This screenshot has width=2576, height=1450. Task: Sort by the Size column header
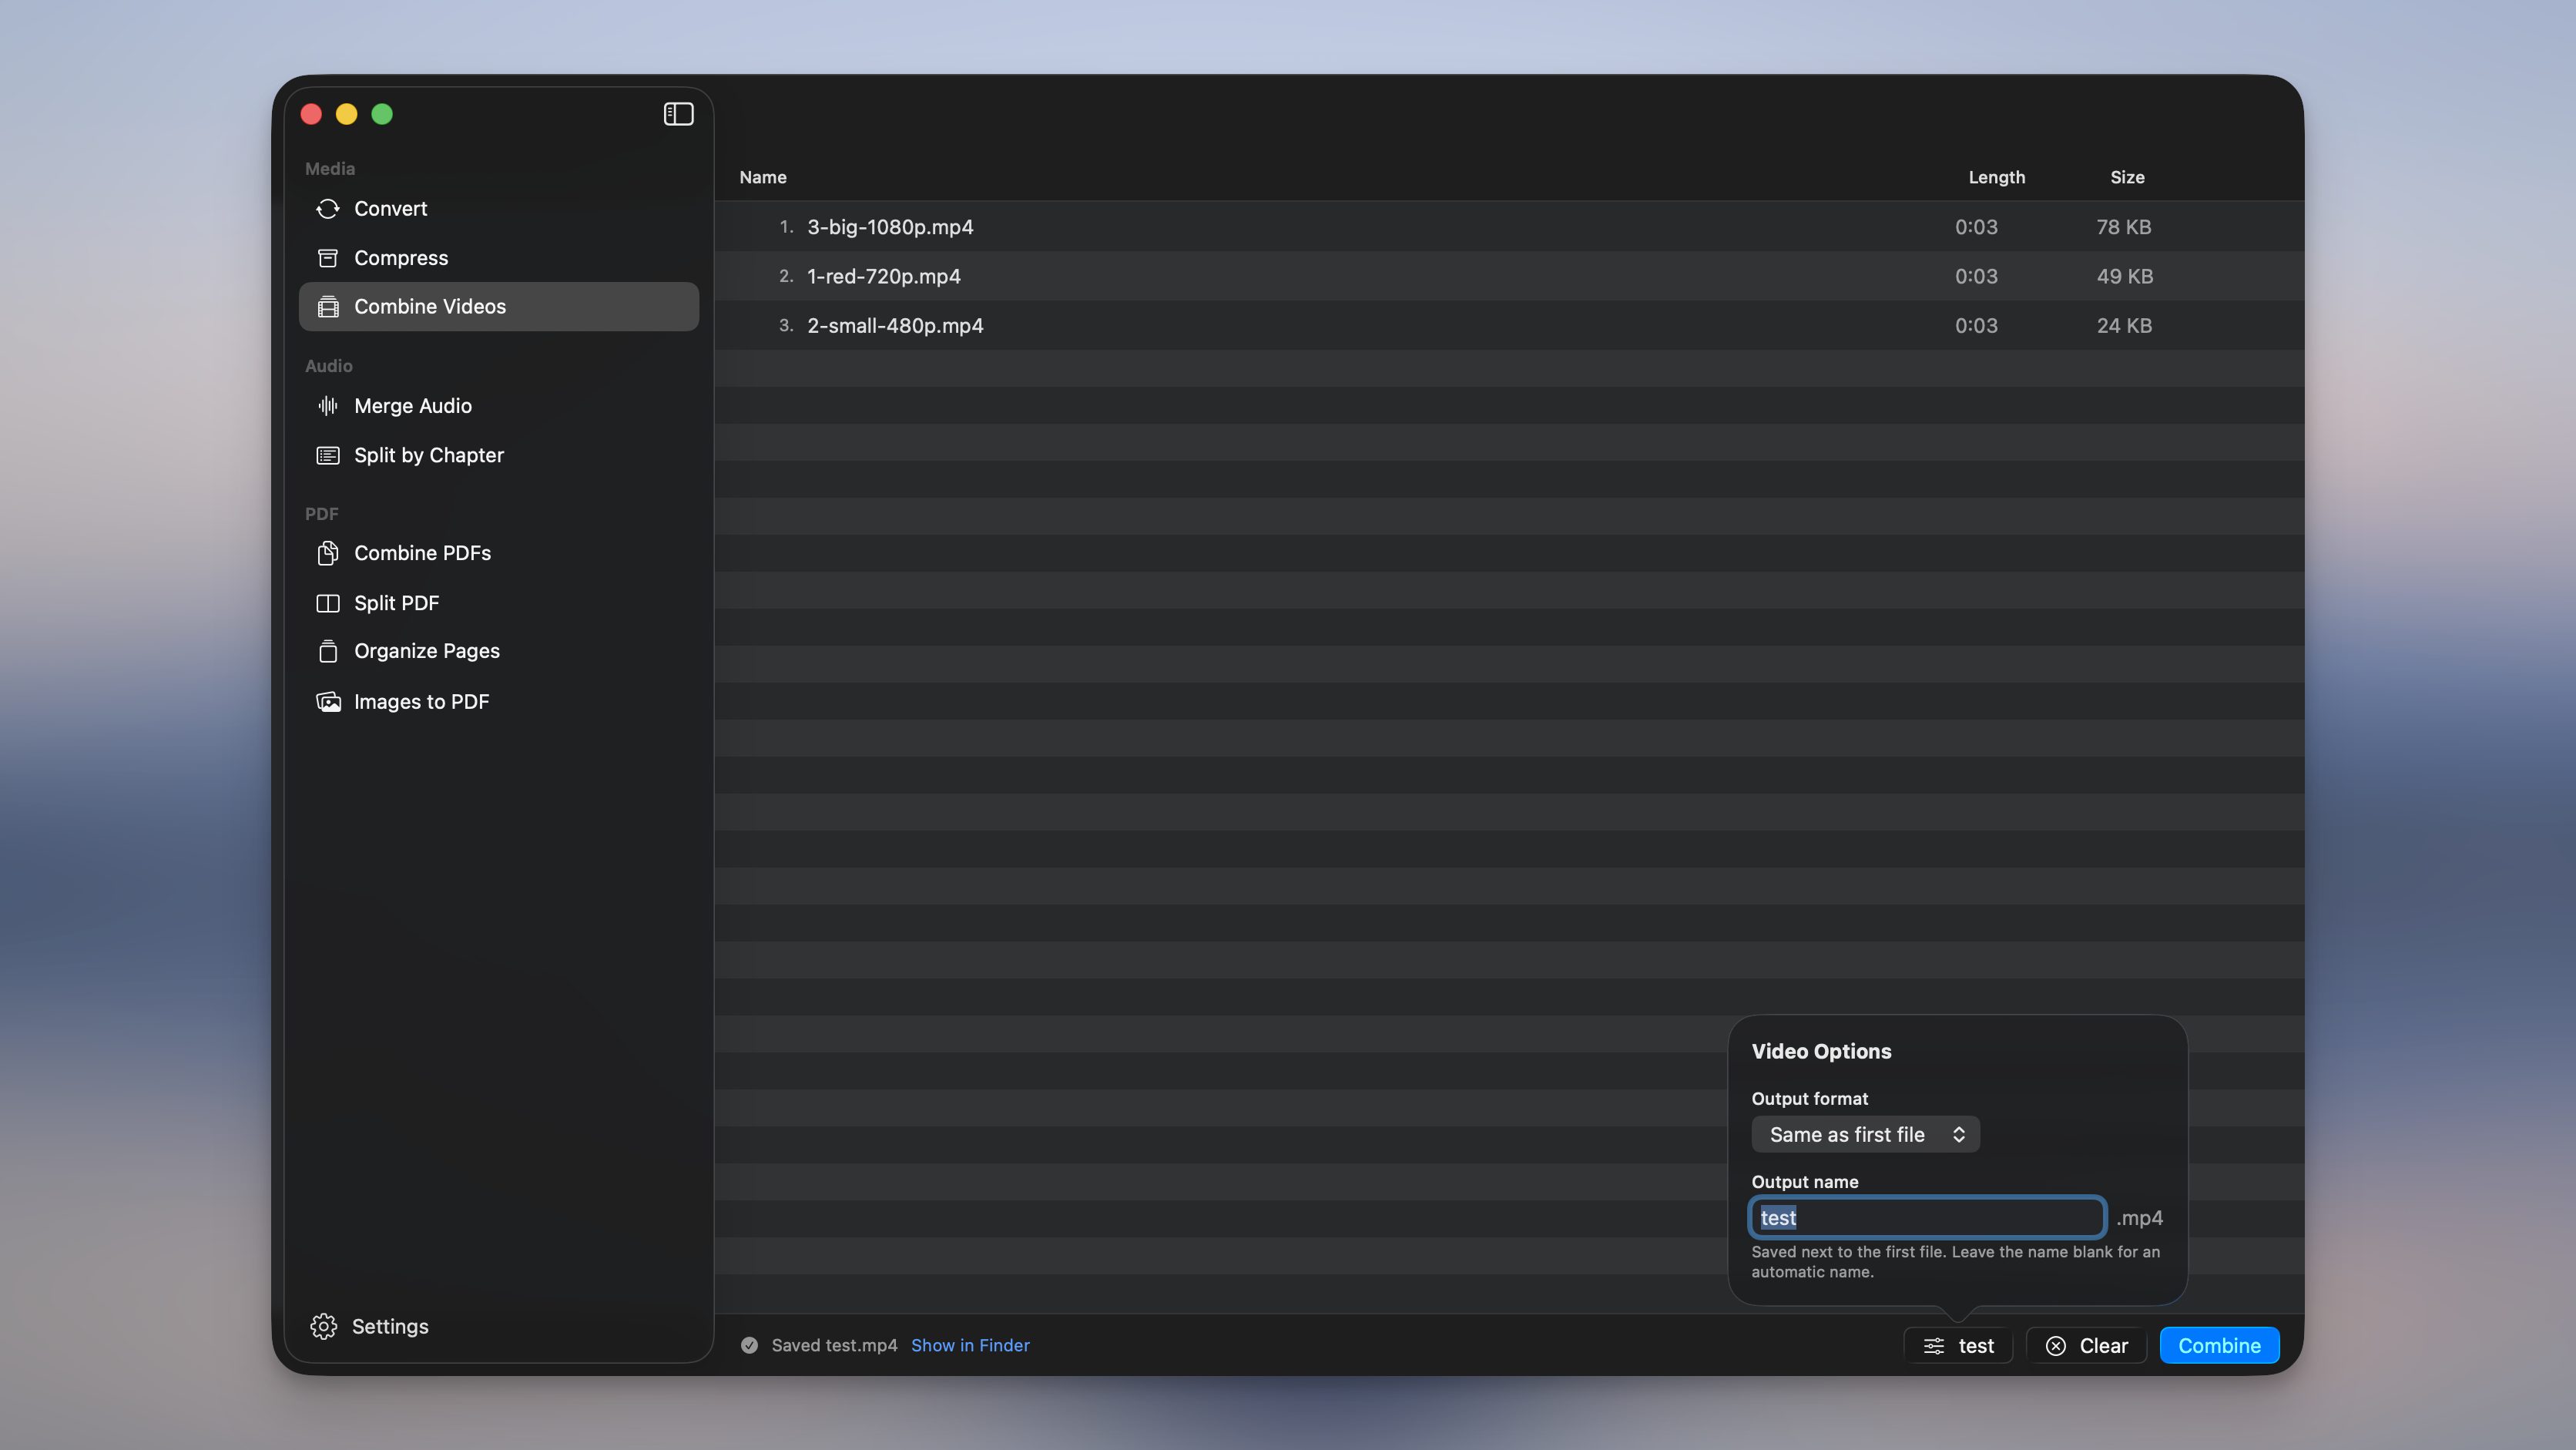point(2127,177)
